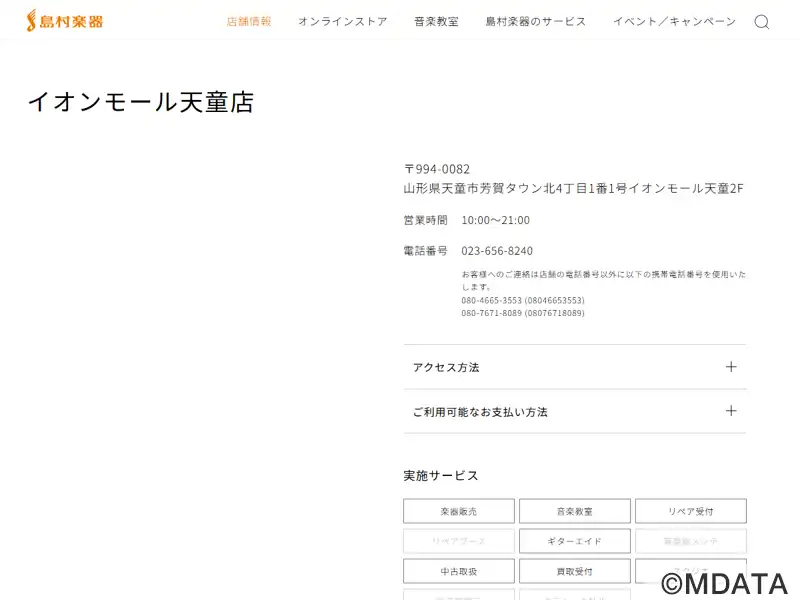Expand アクセス方法 with its plus icon

pyautogui.click(x=731, y=367)
